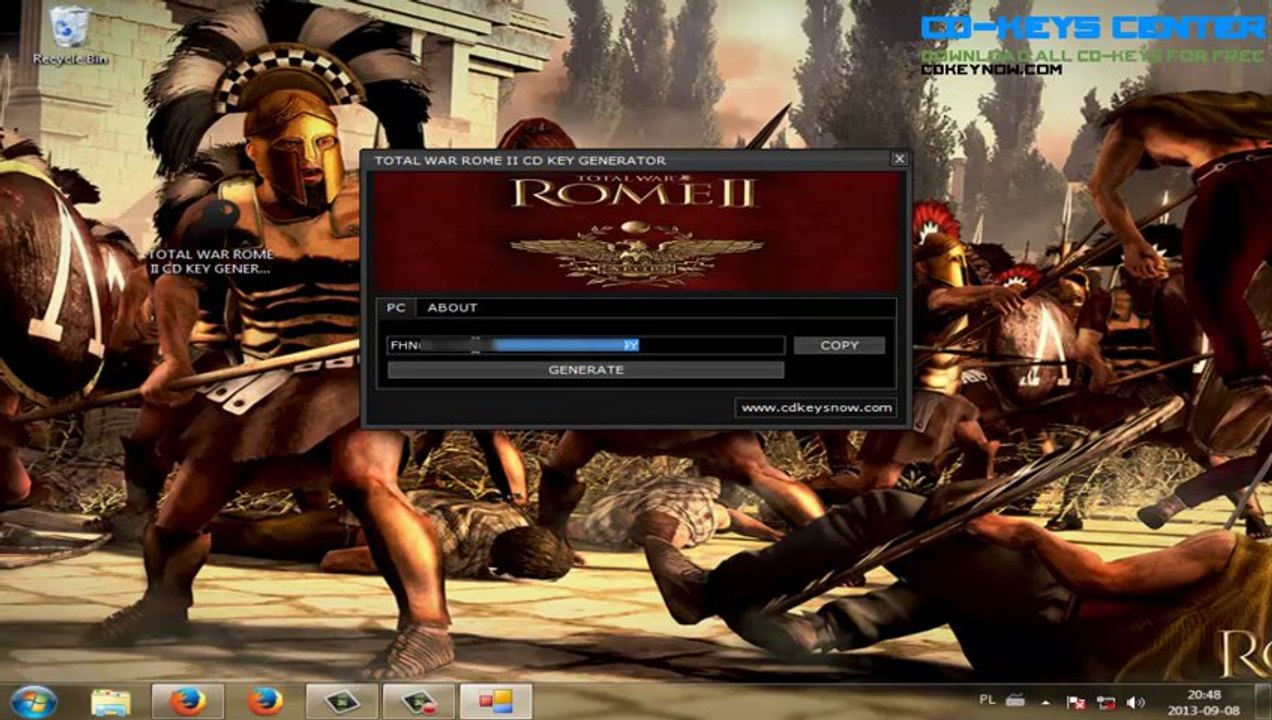Open Windows Explorer from the taskbar
The image size is (1272, 720).
pyautogui.click(x=111, y=702)
